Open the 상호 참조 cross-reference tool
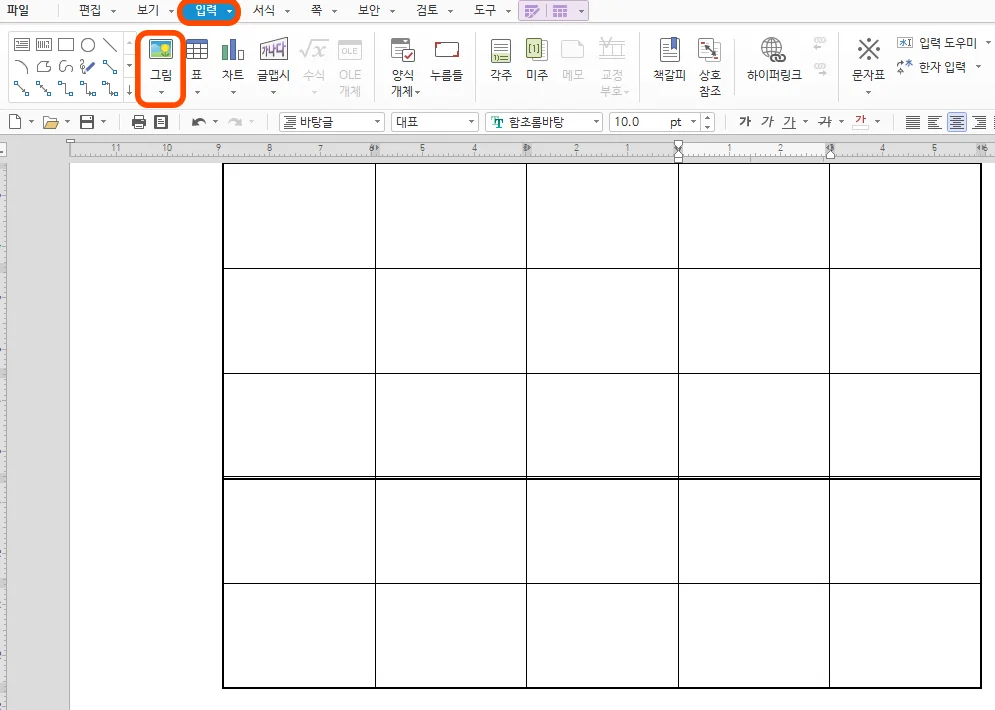 click(709, 67)
